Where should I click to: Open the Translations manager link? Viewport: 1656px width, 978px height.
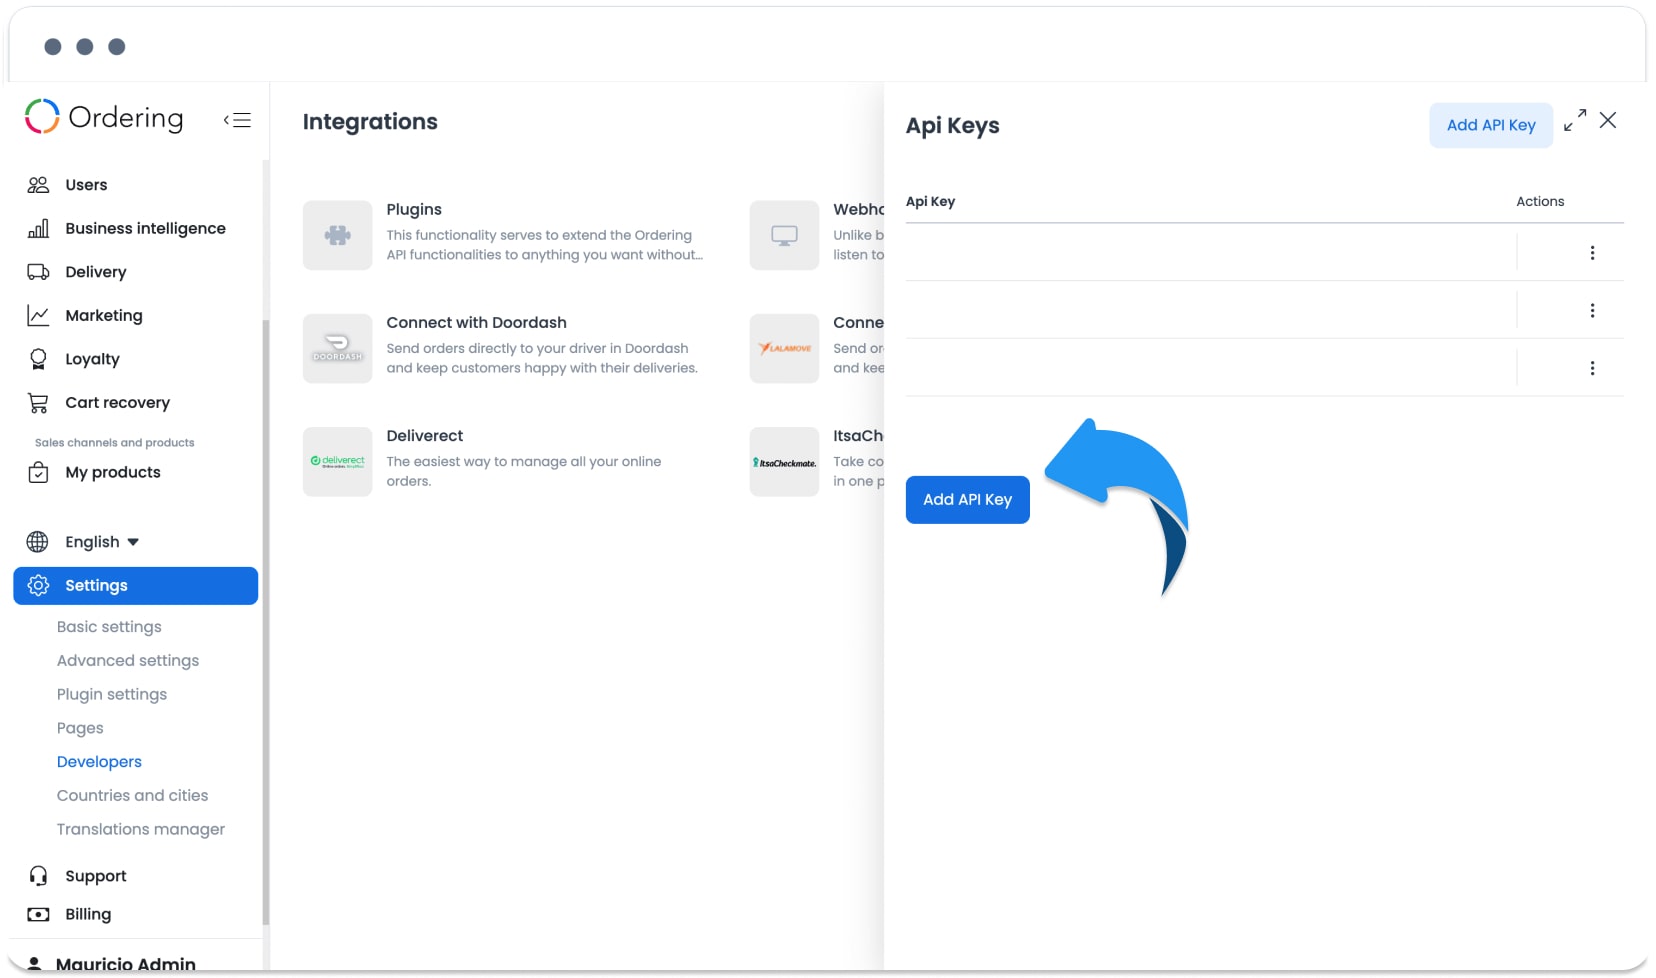(141, 829)
